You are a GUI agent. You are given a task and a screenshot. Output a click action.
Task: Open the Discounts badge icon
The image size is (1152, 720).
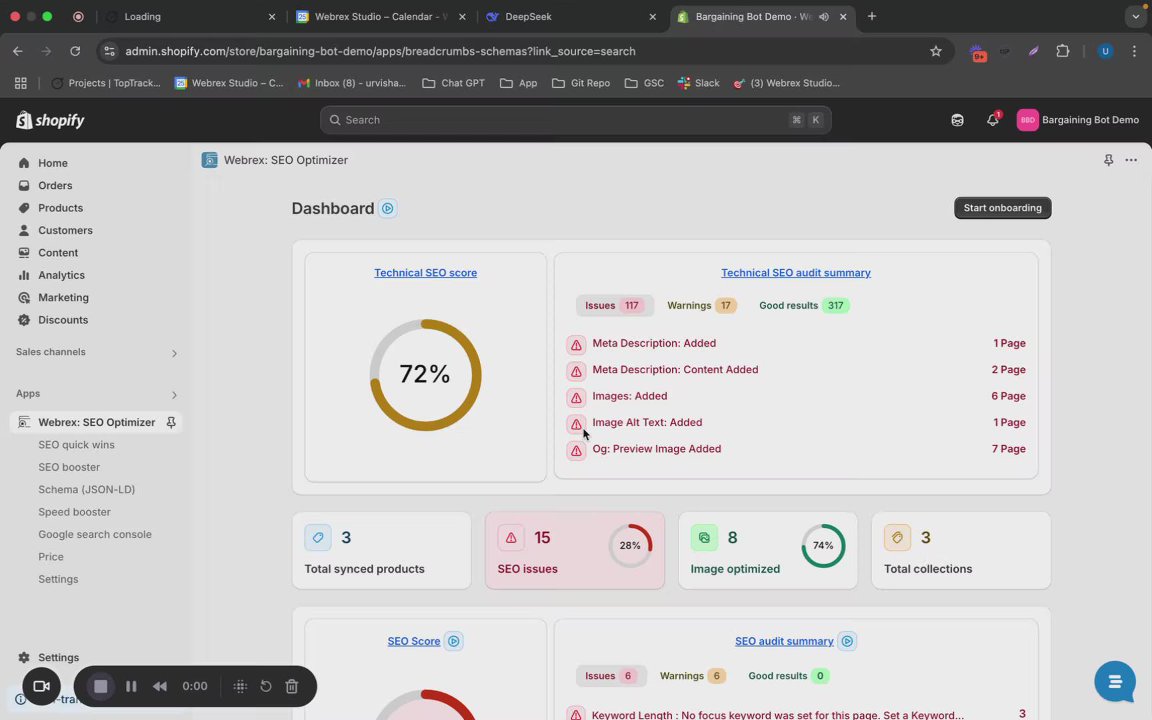(x=24, y=320)
